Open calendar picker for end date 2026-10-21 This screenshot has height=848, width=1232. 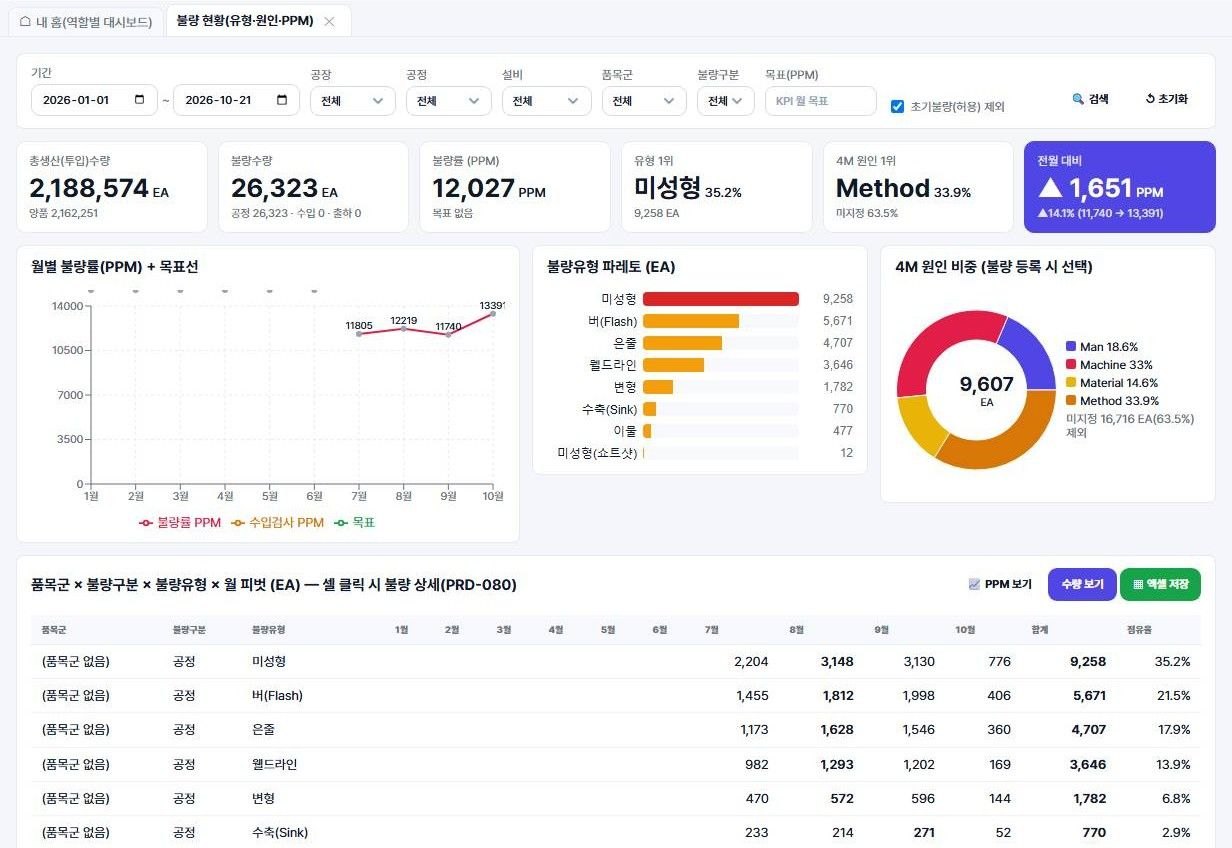(x=282, y=100)
